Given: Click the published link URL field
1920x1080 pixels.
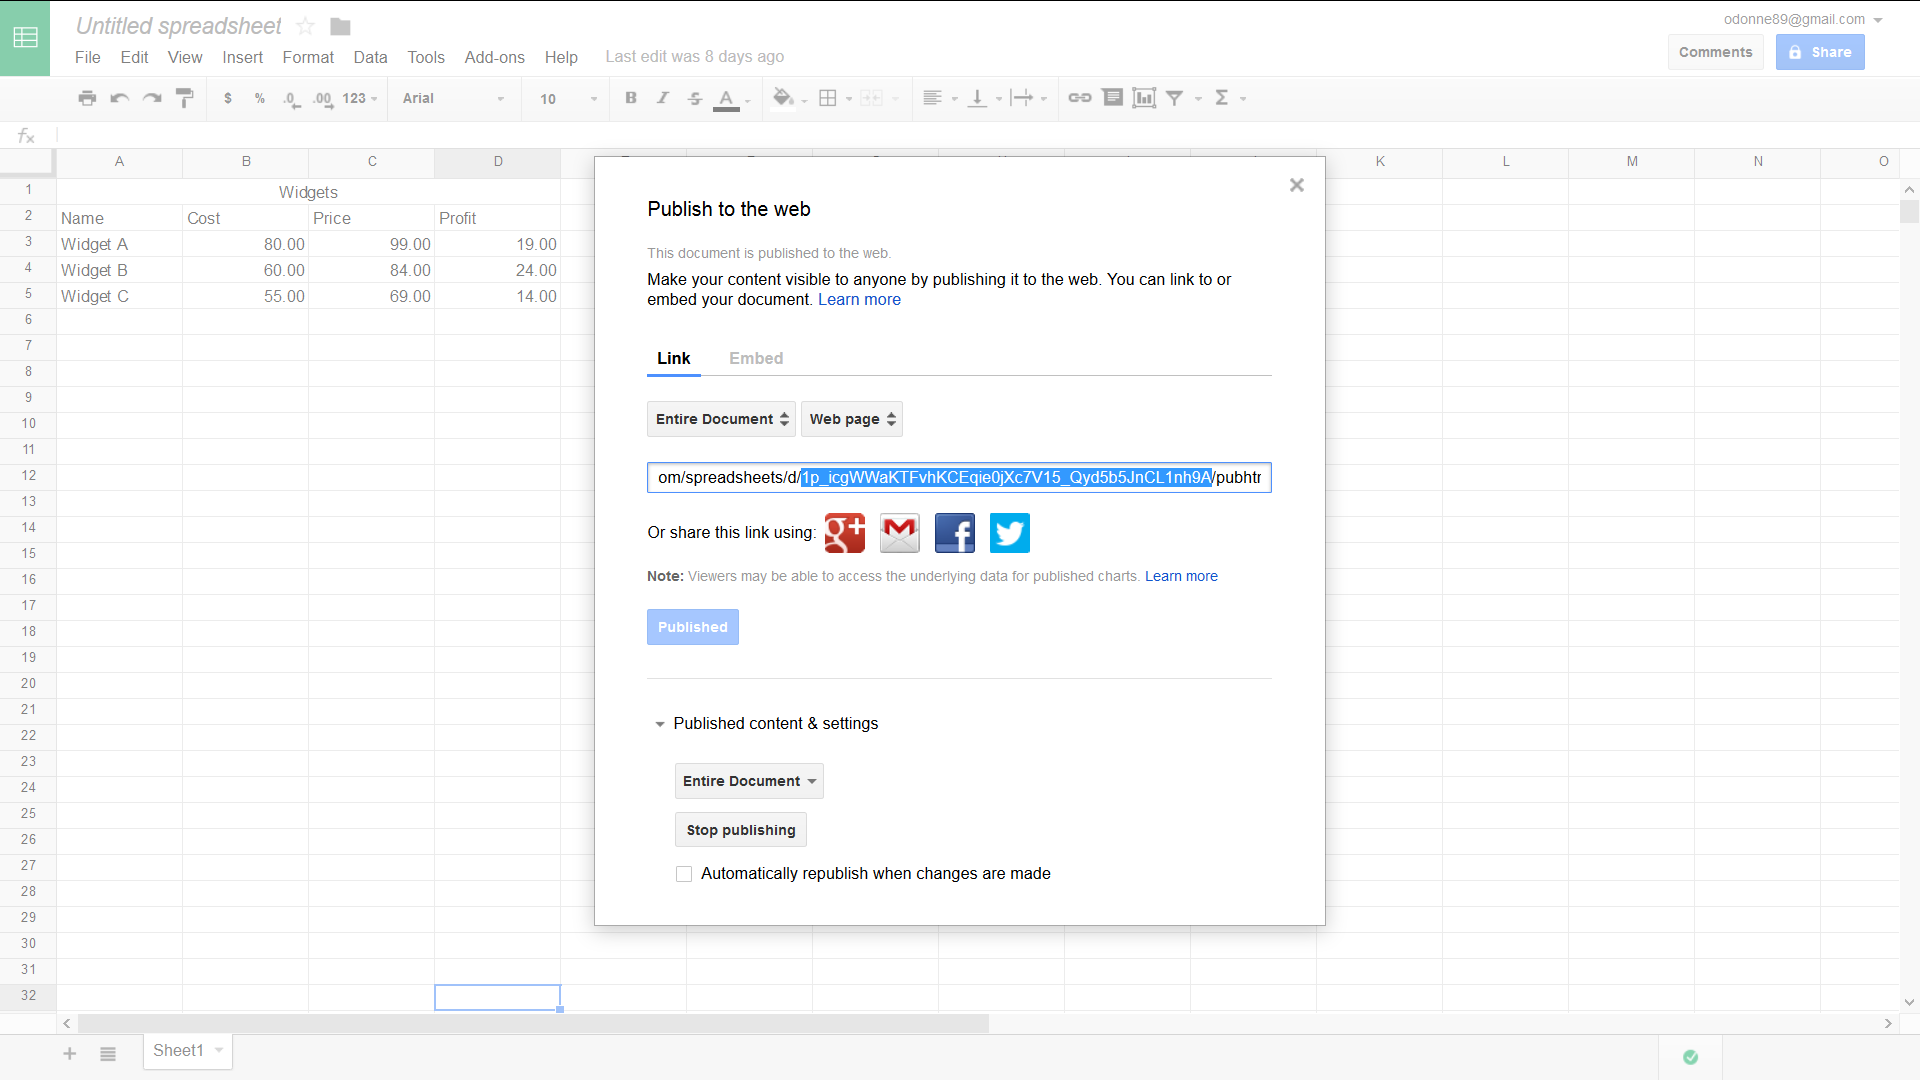Looking at the screenshot, I should point(959,478).
